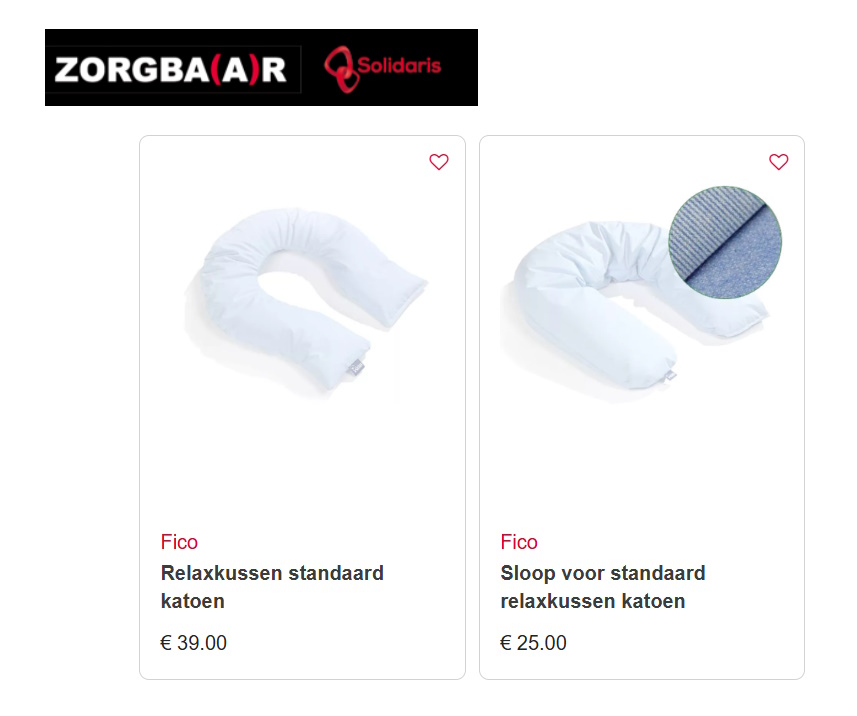Click the blue fabric swatch circle
The height and width of the screenshot is (716, 857).
click(725, 242)
